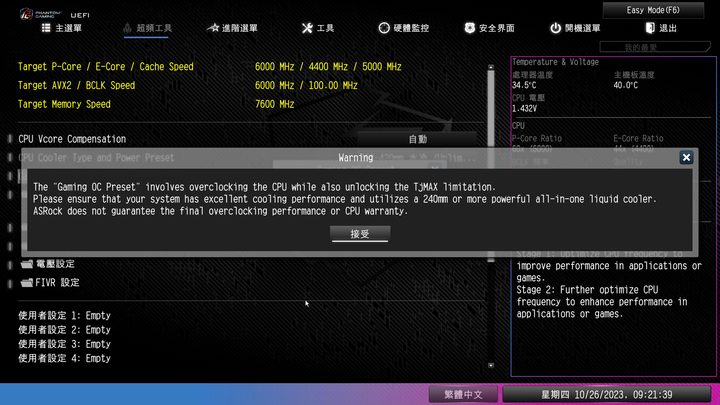The height and width of the screenshot is (405, 720).
Task: Click the main menu list icon
Action: click(46, 28)
